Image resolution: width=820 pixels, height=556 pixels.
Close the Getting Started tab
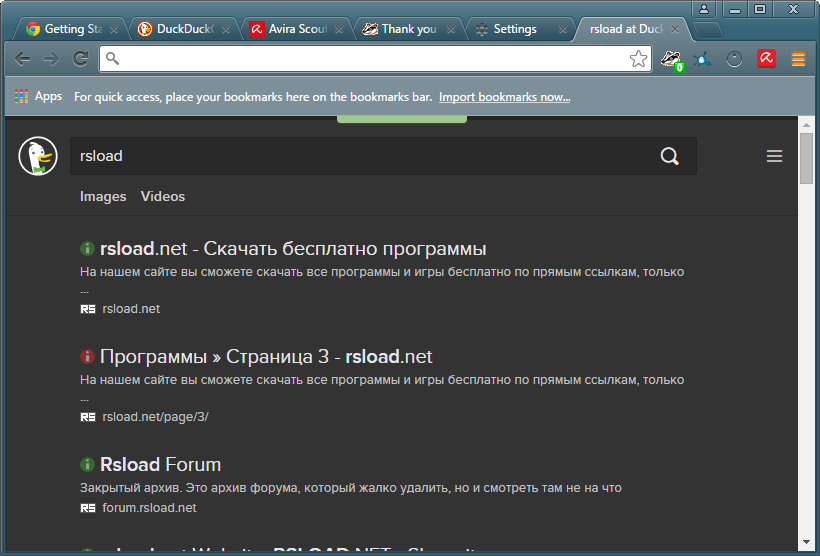[x=113, y=30]
